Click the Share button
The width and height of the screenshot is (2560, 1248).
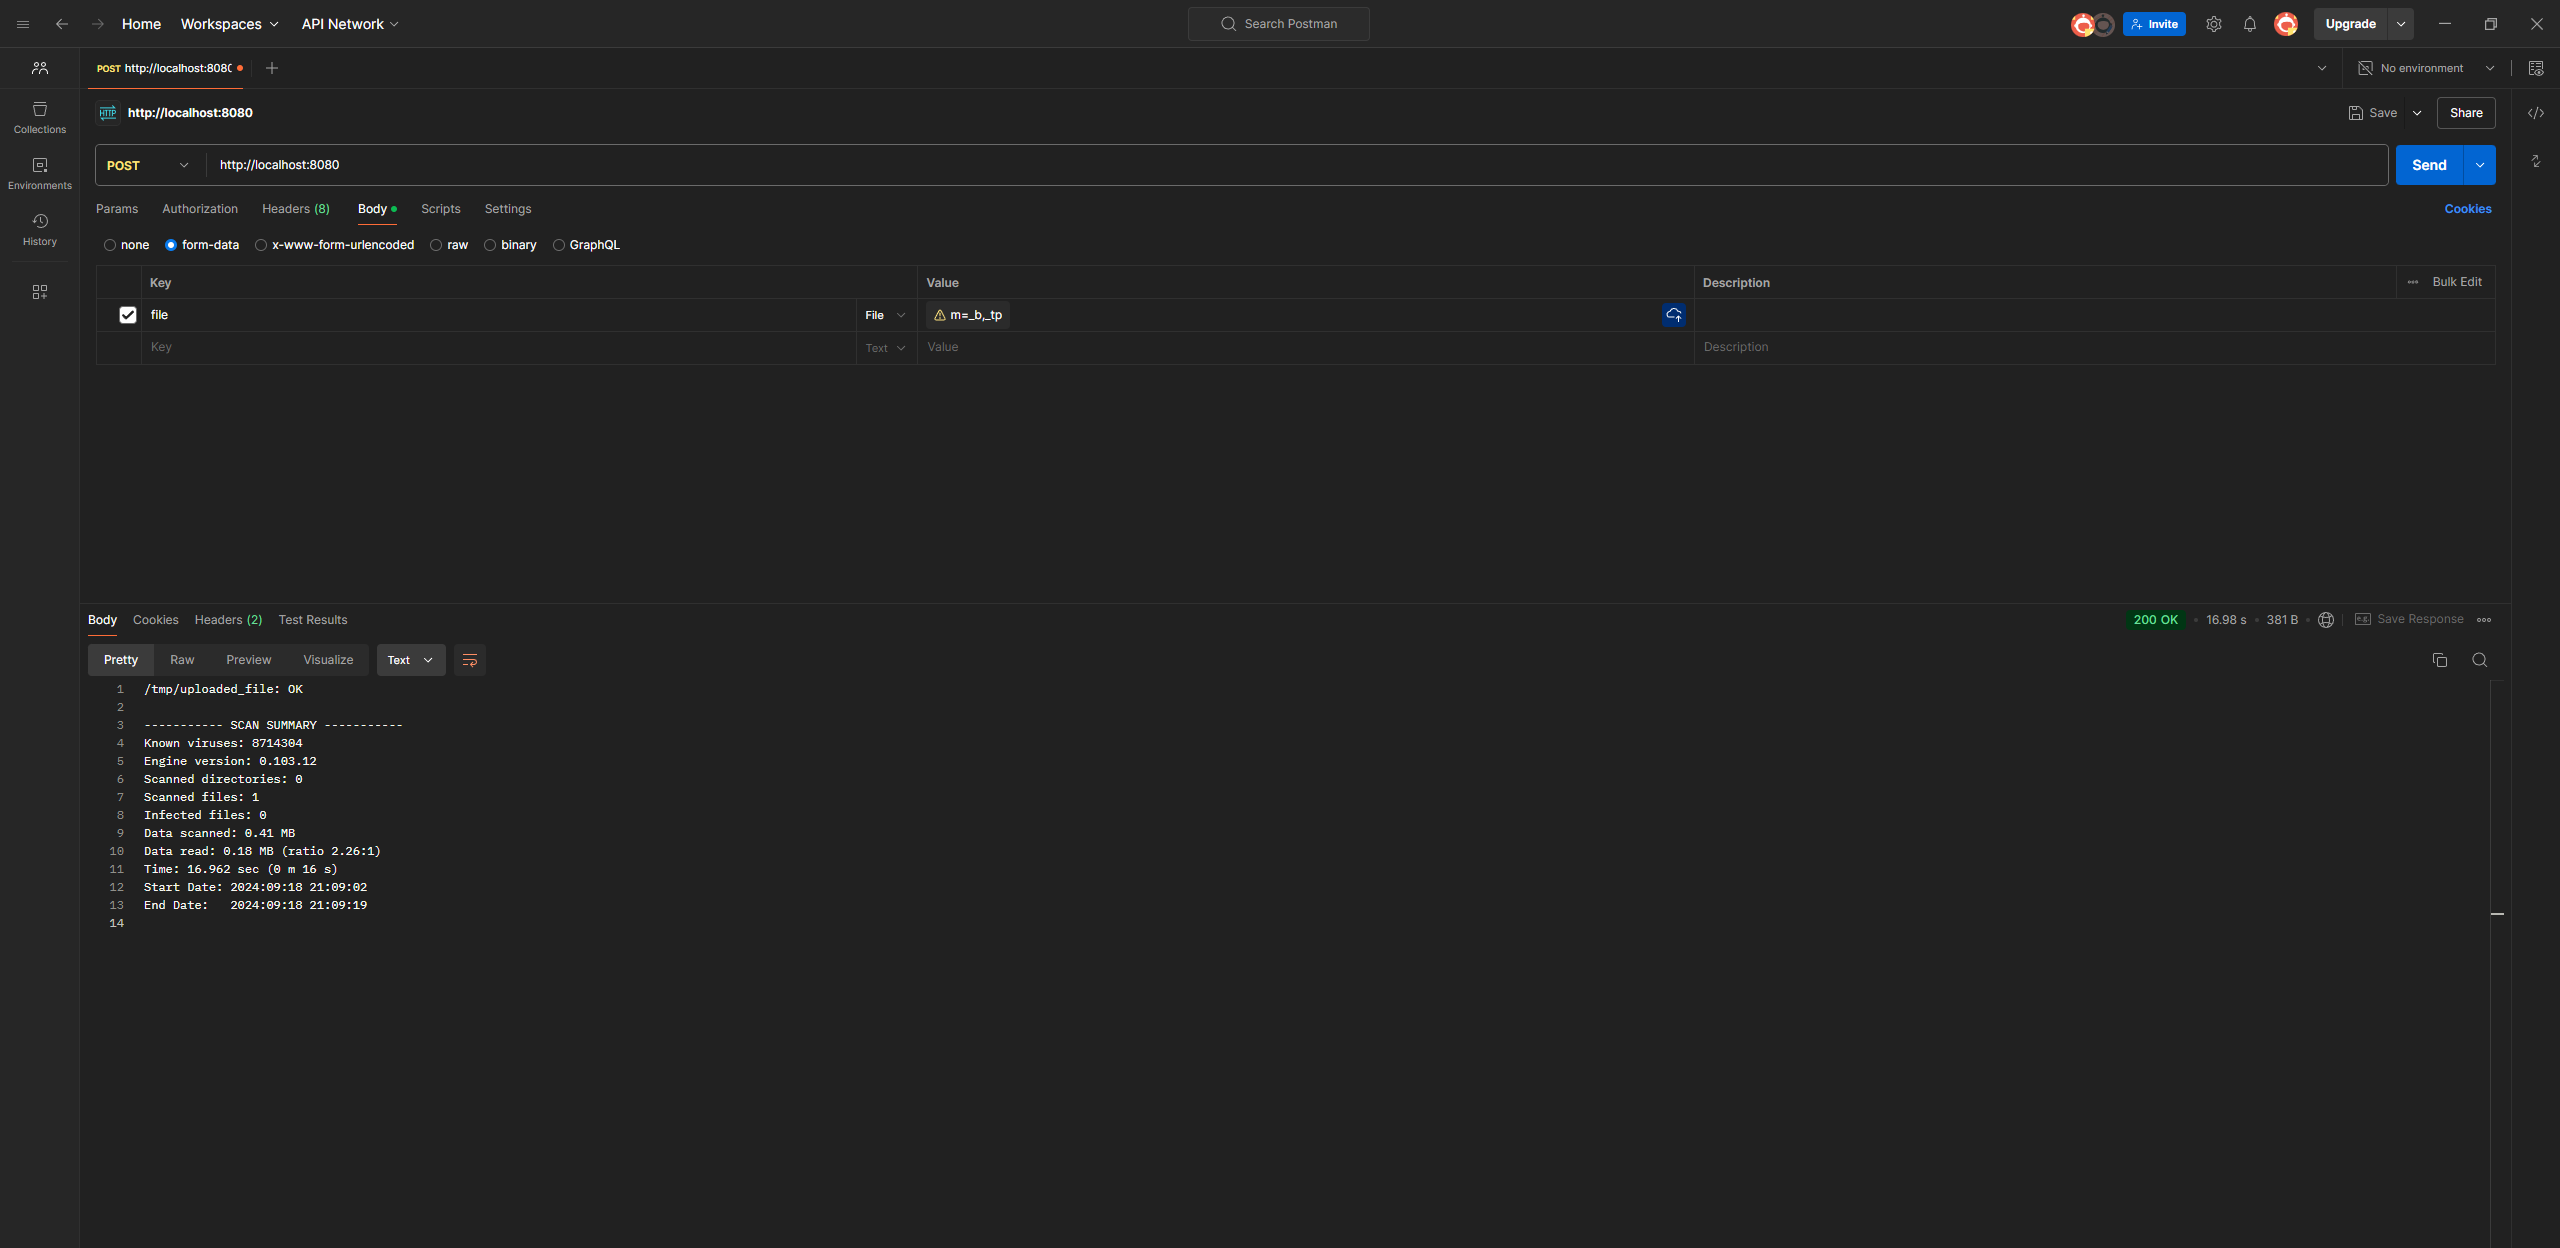[x=2466, y=113]
